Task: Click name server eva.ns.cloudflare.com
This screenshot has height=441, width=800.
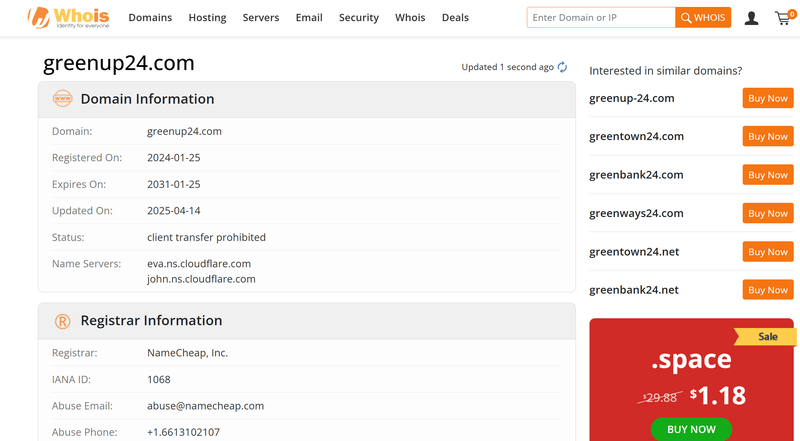Action: (199, 264)
